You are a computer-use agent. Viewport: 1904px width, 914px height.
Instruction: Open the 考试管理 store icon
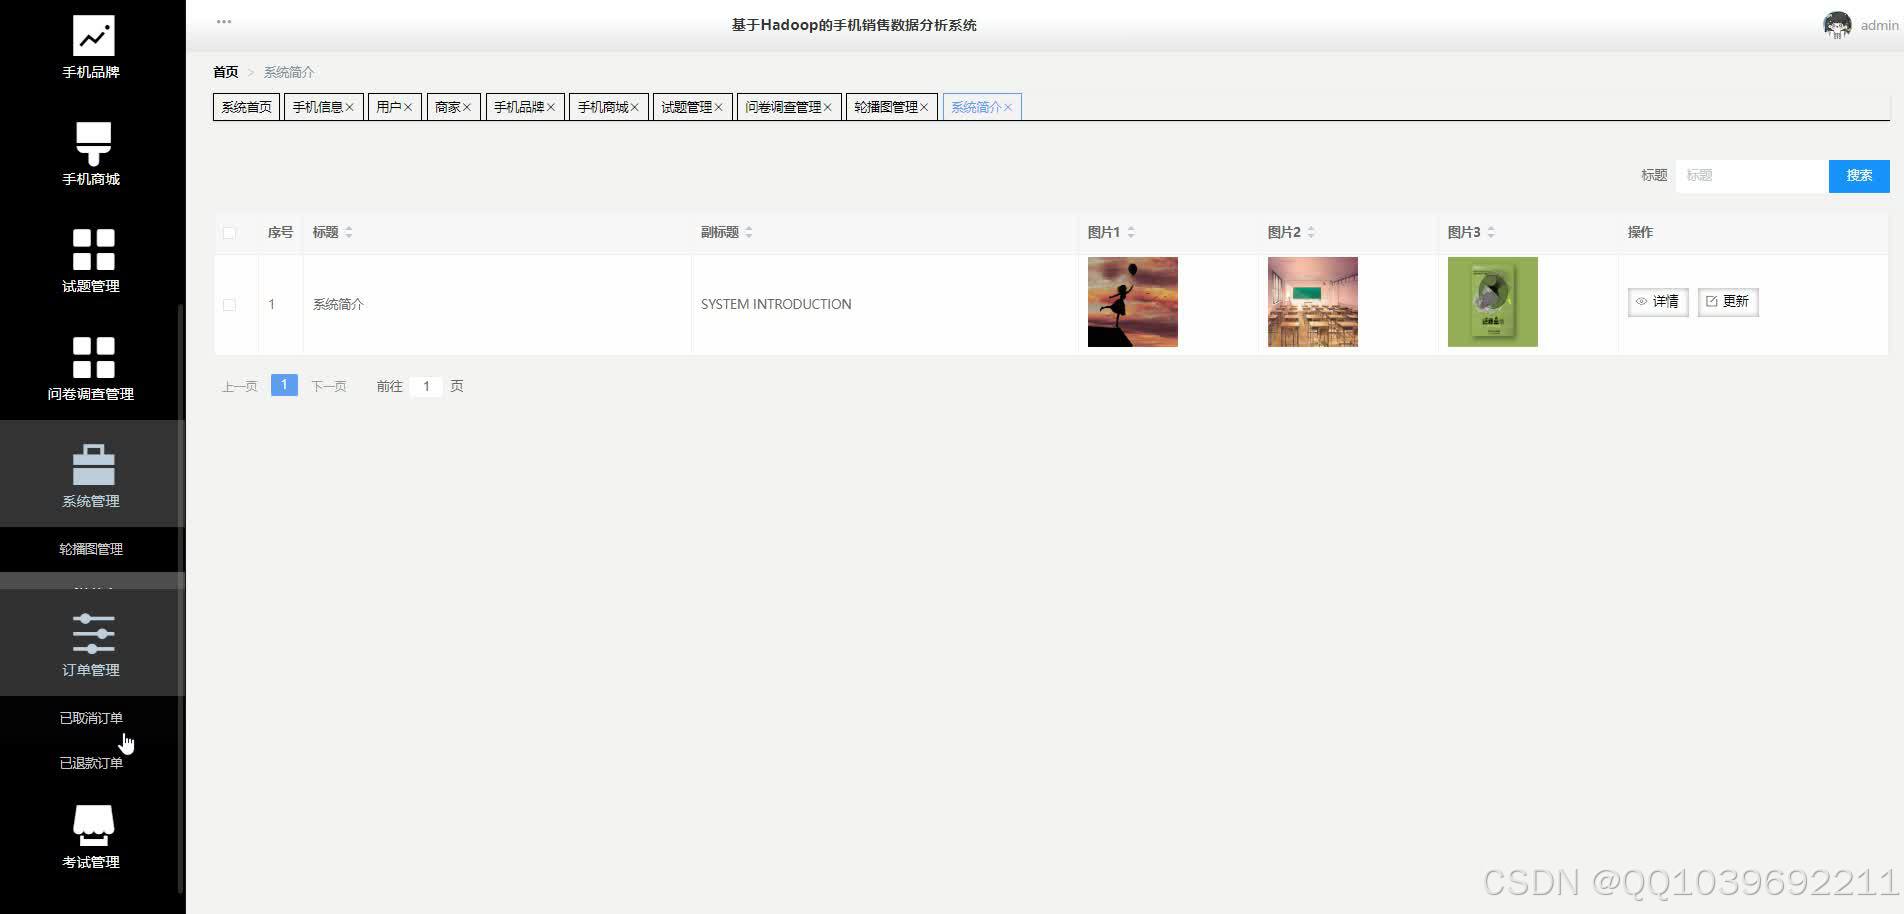93,825
